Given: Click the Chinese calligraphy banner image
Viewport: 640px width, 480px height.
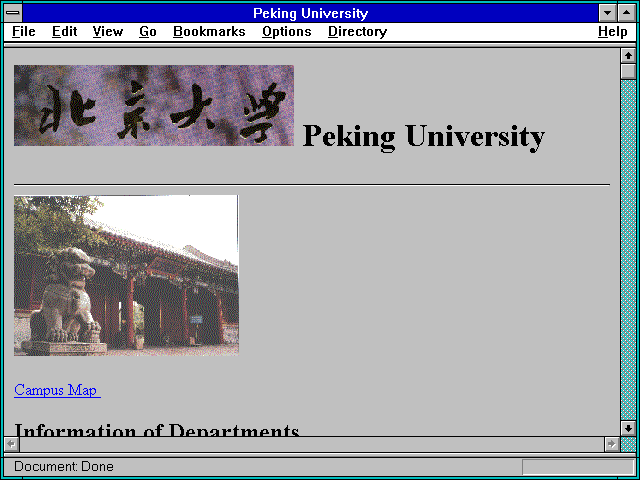Looking at the screenshot, I should 154,105.
